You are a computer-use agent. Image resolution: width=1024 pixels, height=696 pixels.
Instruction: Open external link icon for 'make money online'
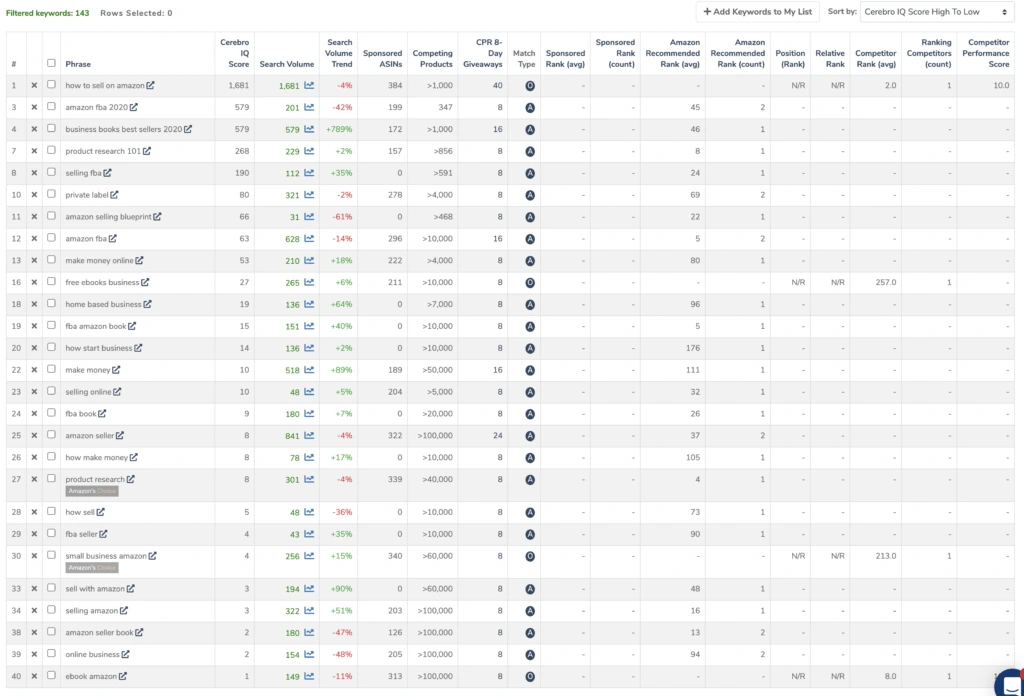139,261
